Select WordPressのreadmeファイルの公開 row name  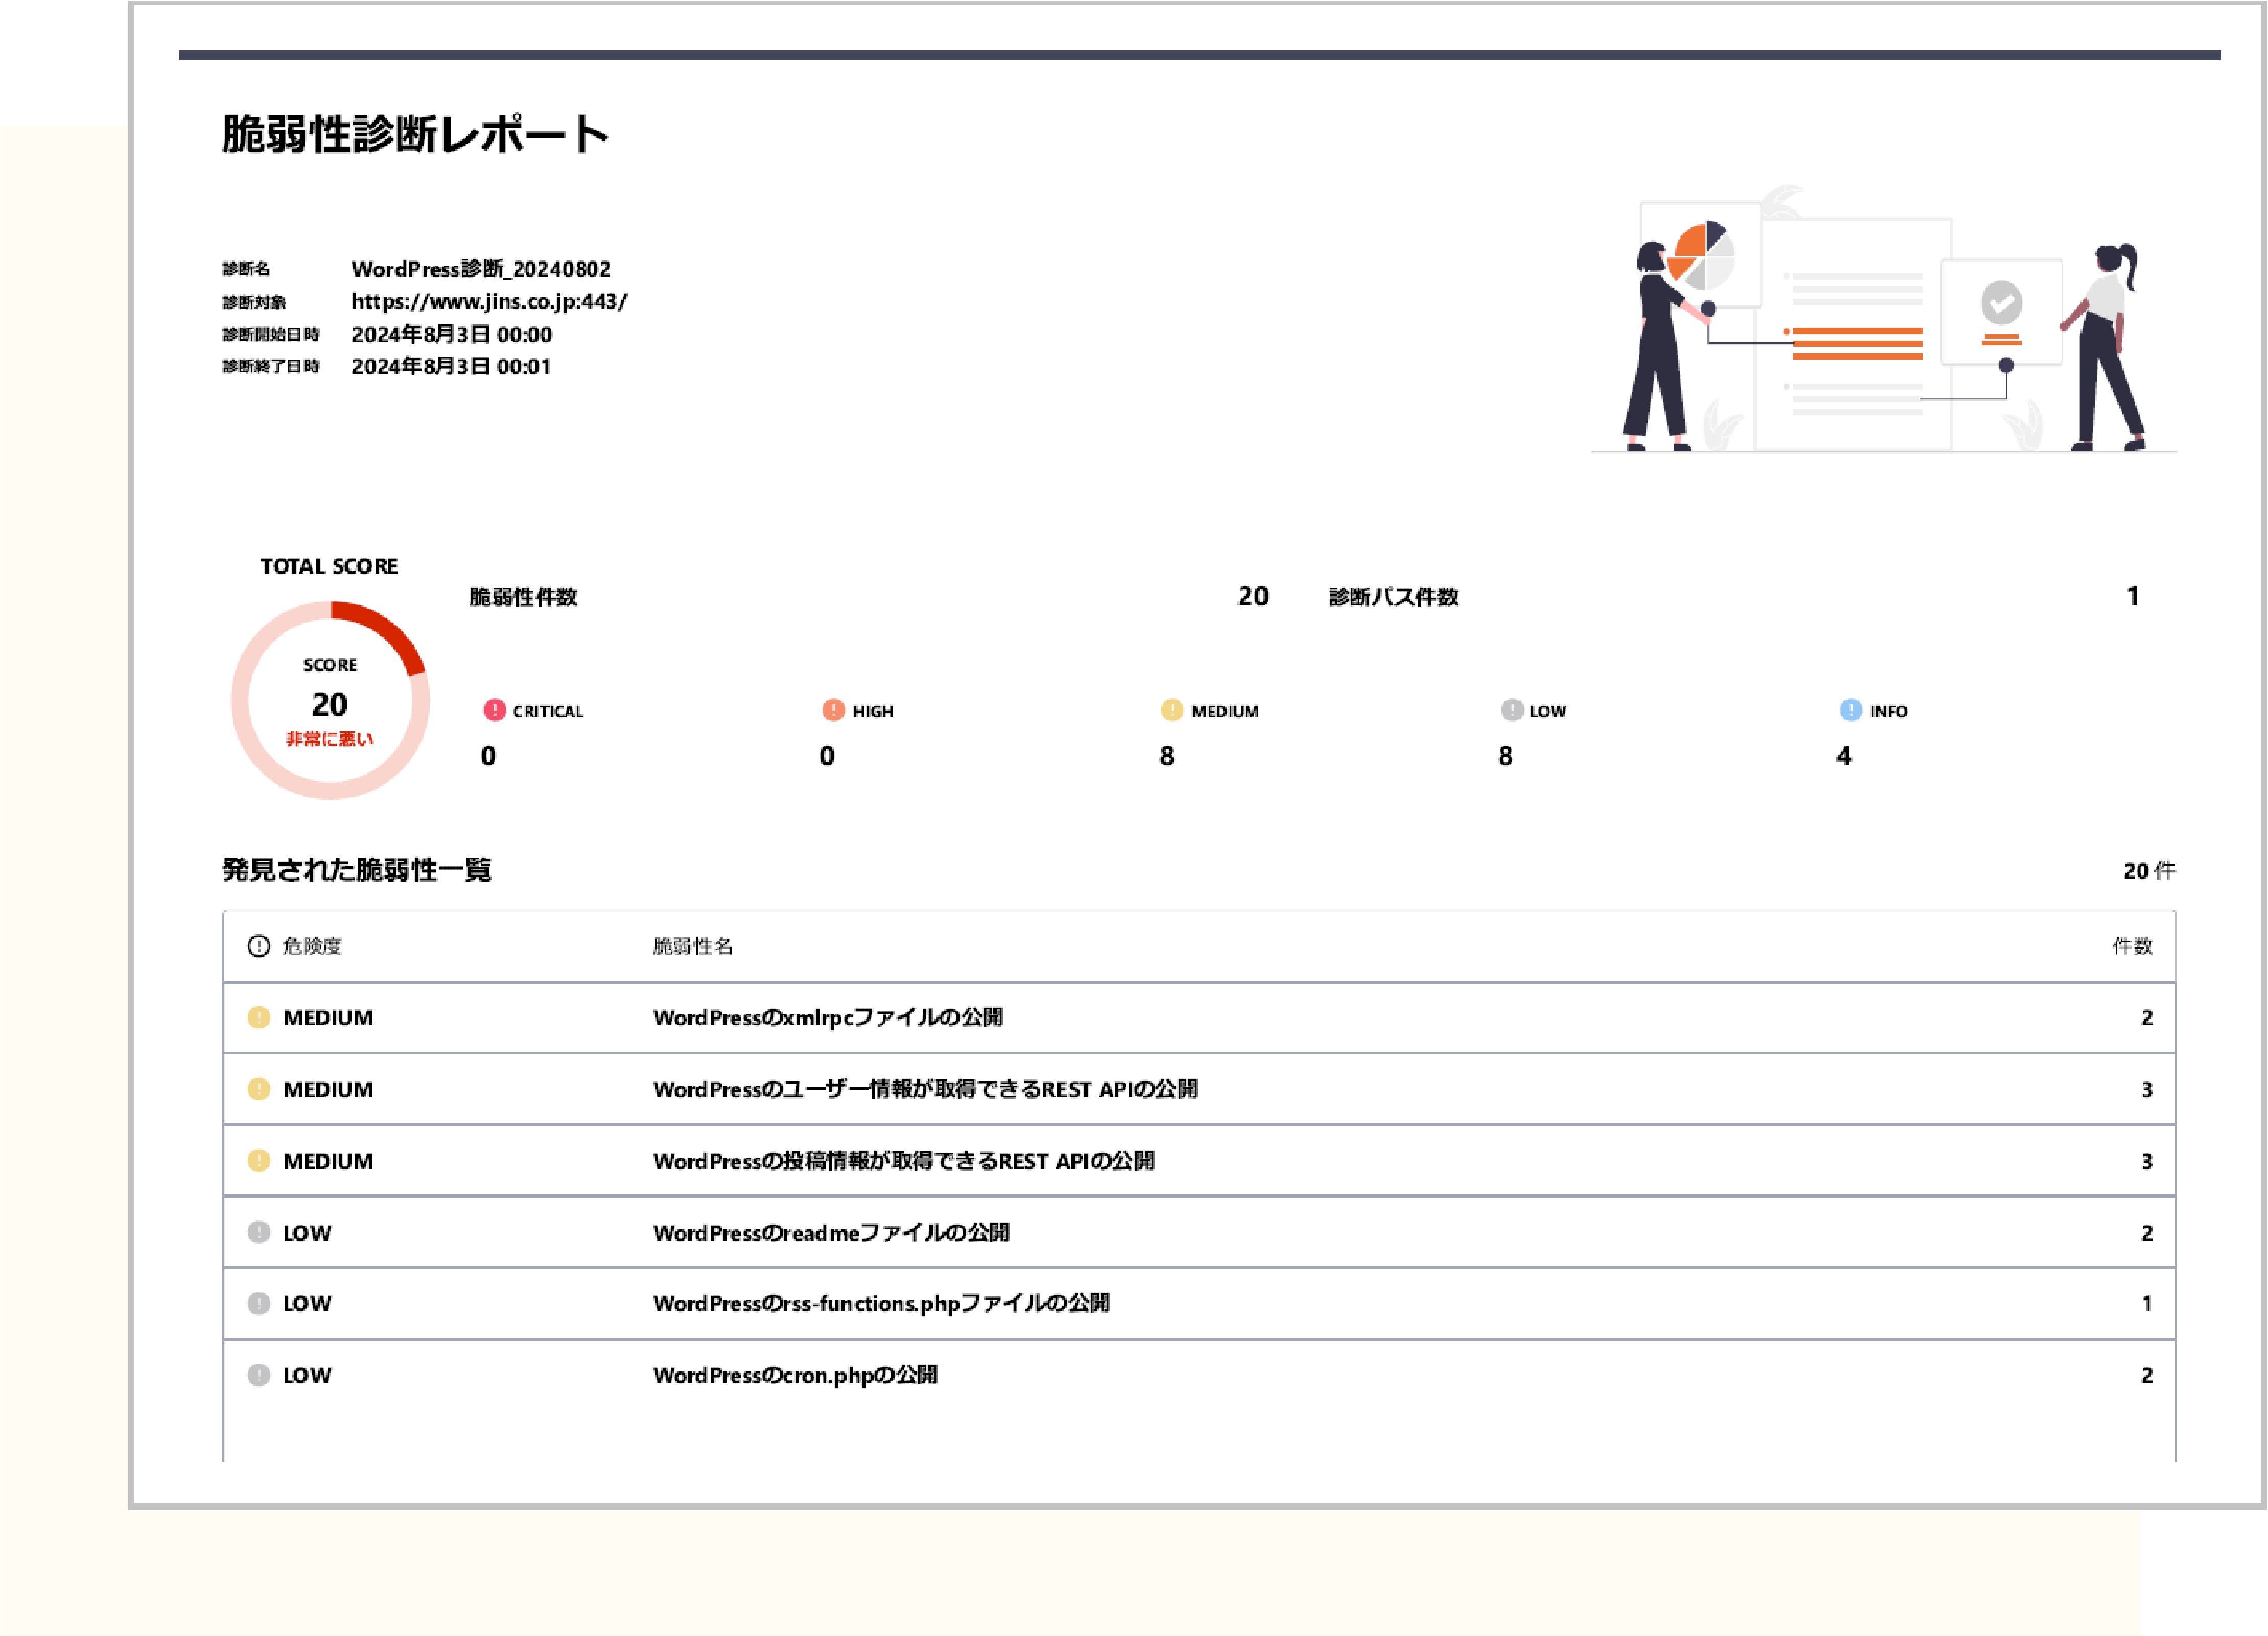831,1233
